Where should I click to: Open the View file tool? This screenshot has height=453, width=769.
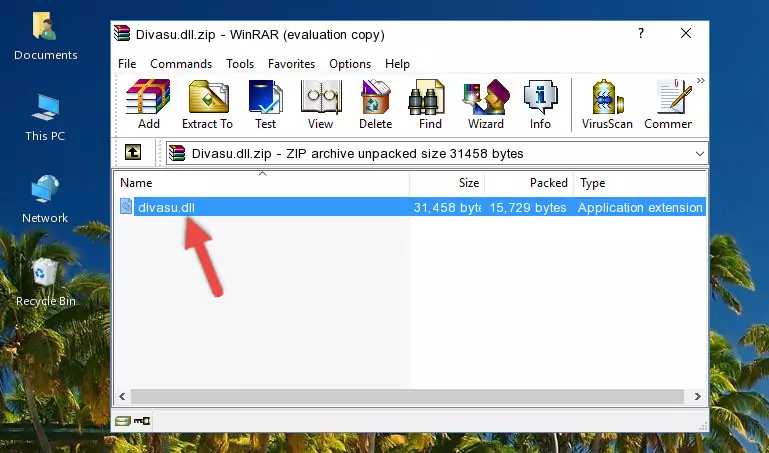click(320, 104)
